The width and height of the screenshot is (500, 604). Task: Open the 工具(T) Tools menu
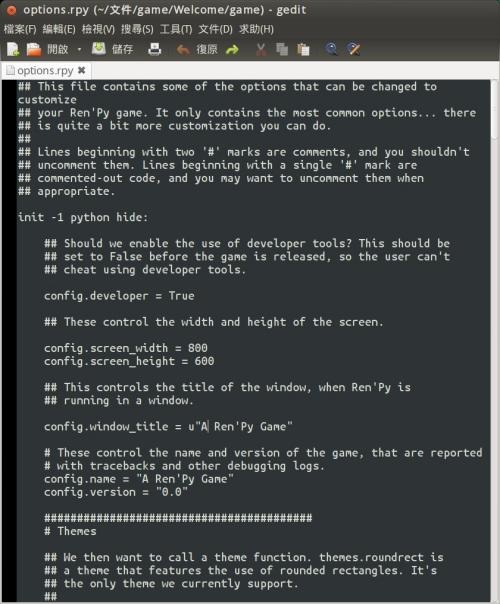pyautogui.click(x=176, y=29)
